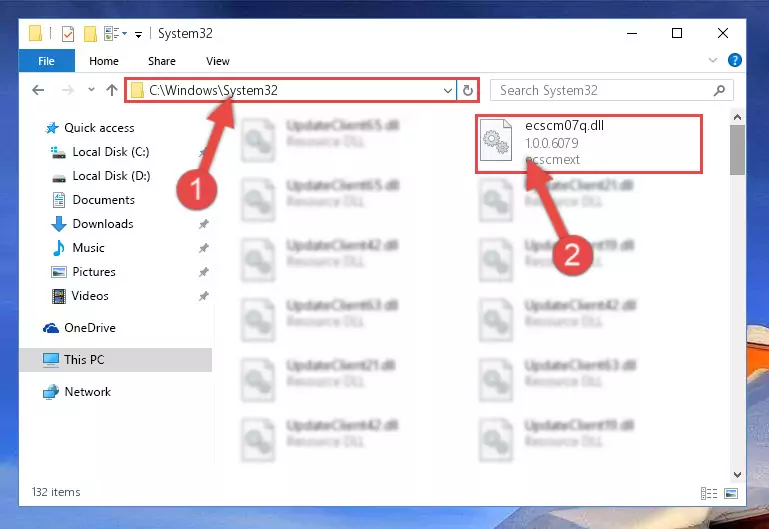Click the scrollbar up arrow
Viewport: 769px width, 529px height.
pos(737,117)
